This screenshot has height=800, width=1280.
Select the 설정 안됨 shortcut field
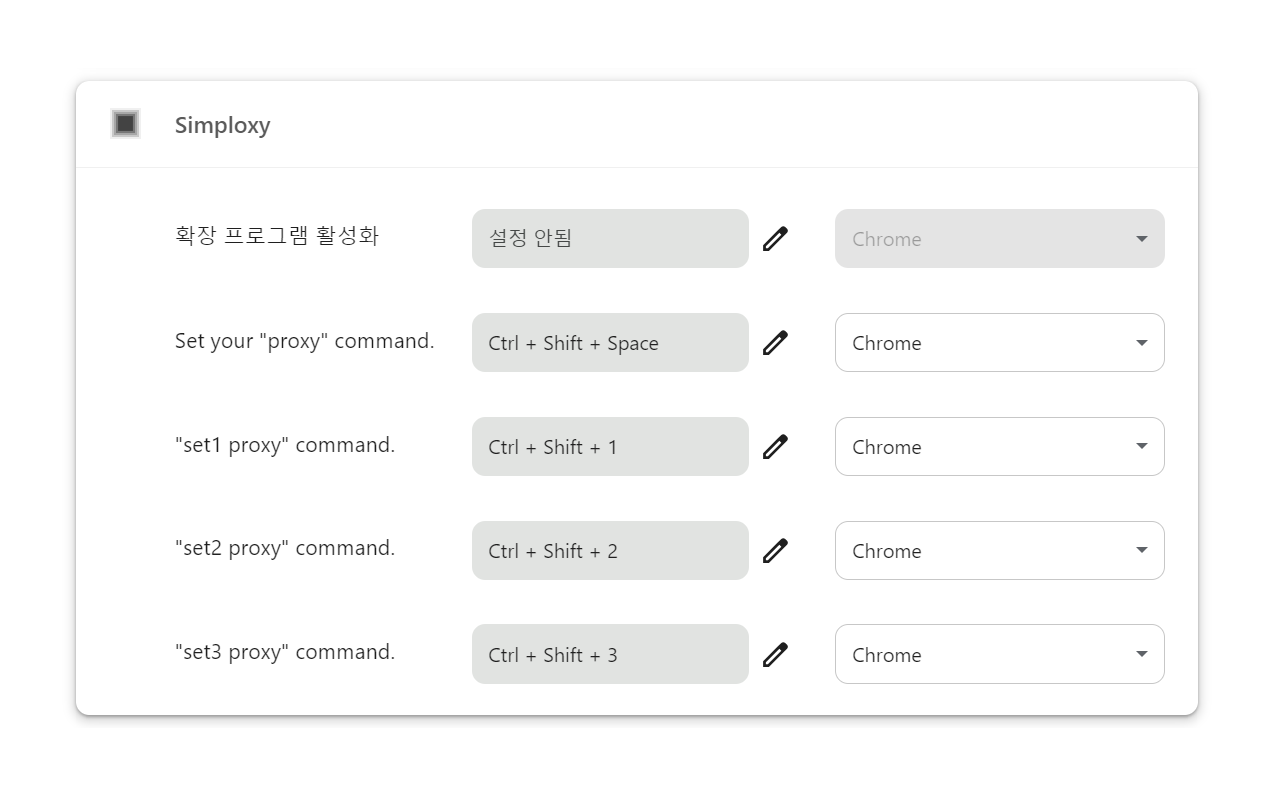pos(609,238)
